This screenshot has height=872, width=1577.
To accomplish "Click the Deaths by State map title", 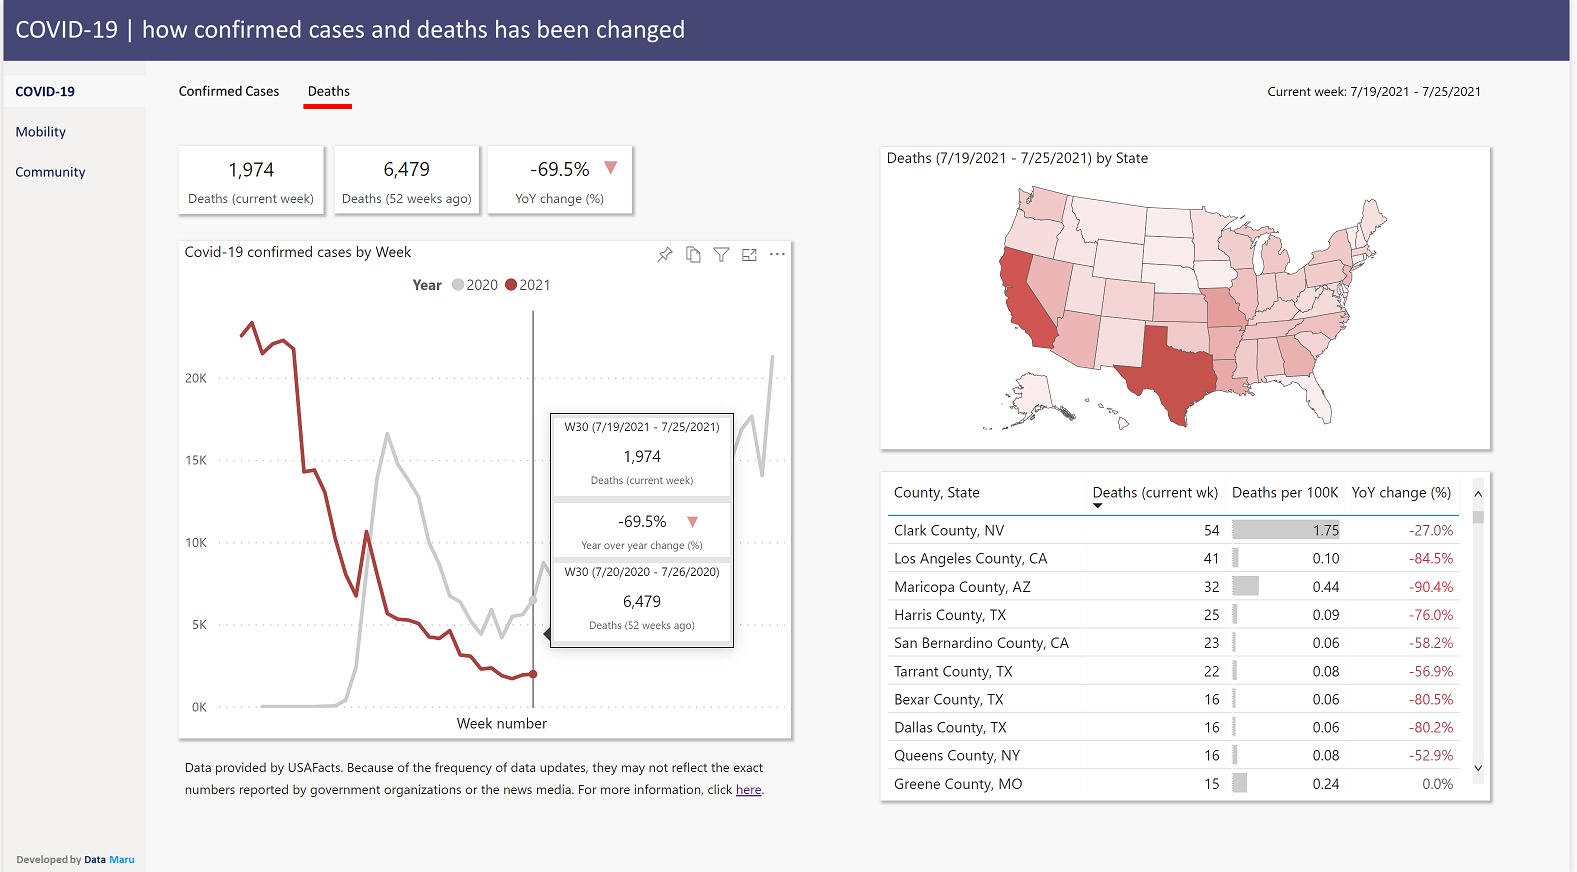I will 1017,158.
